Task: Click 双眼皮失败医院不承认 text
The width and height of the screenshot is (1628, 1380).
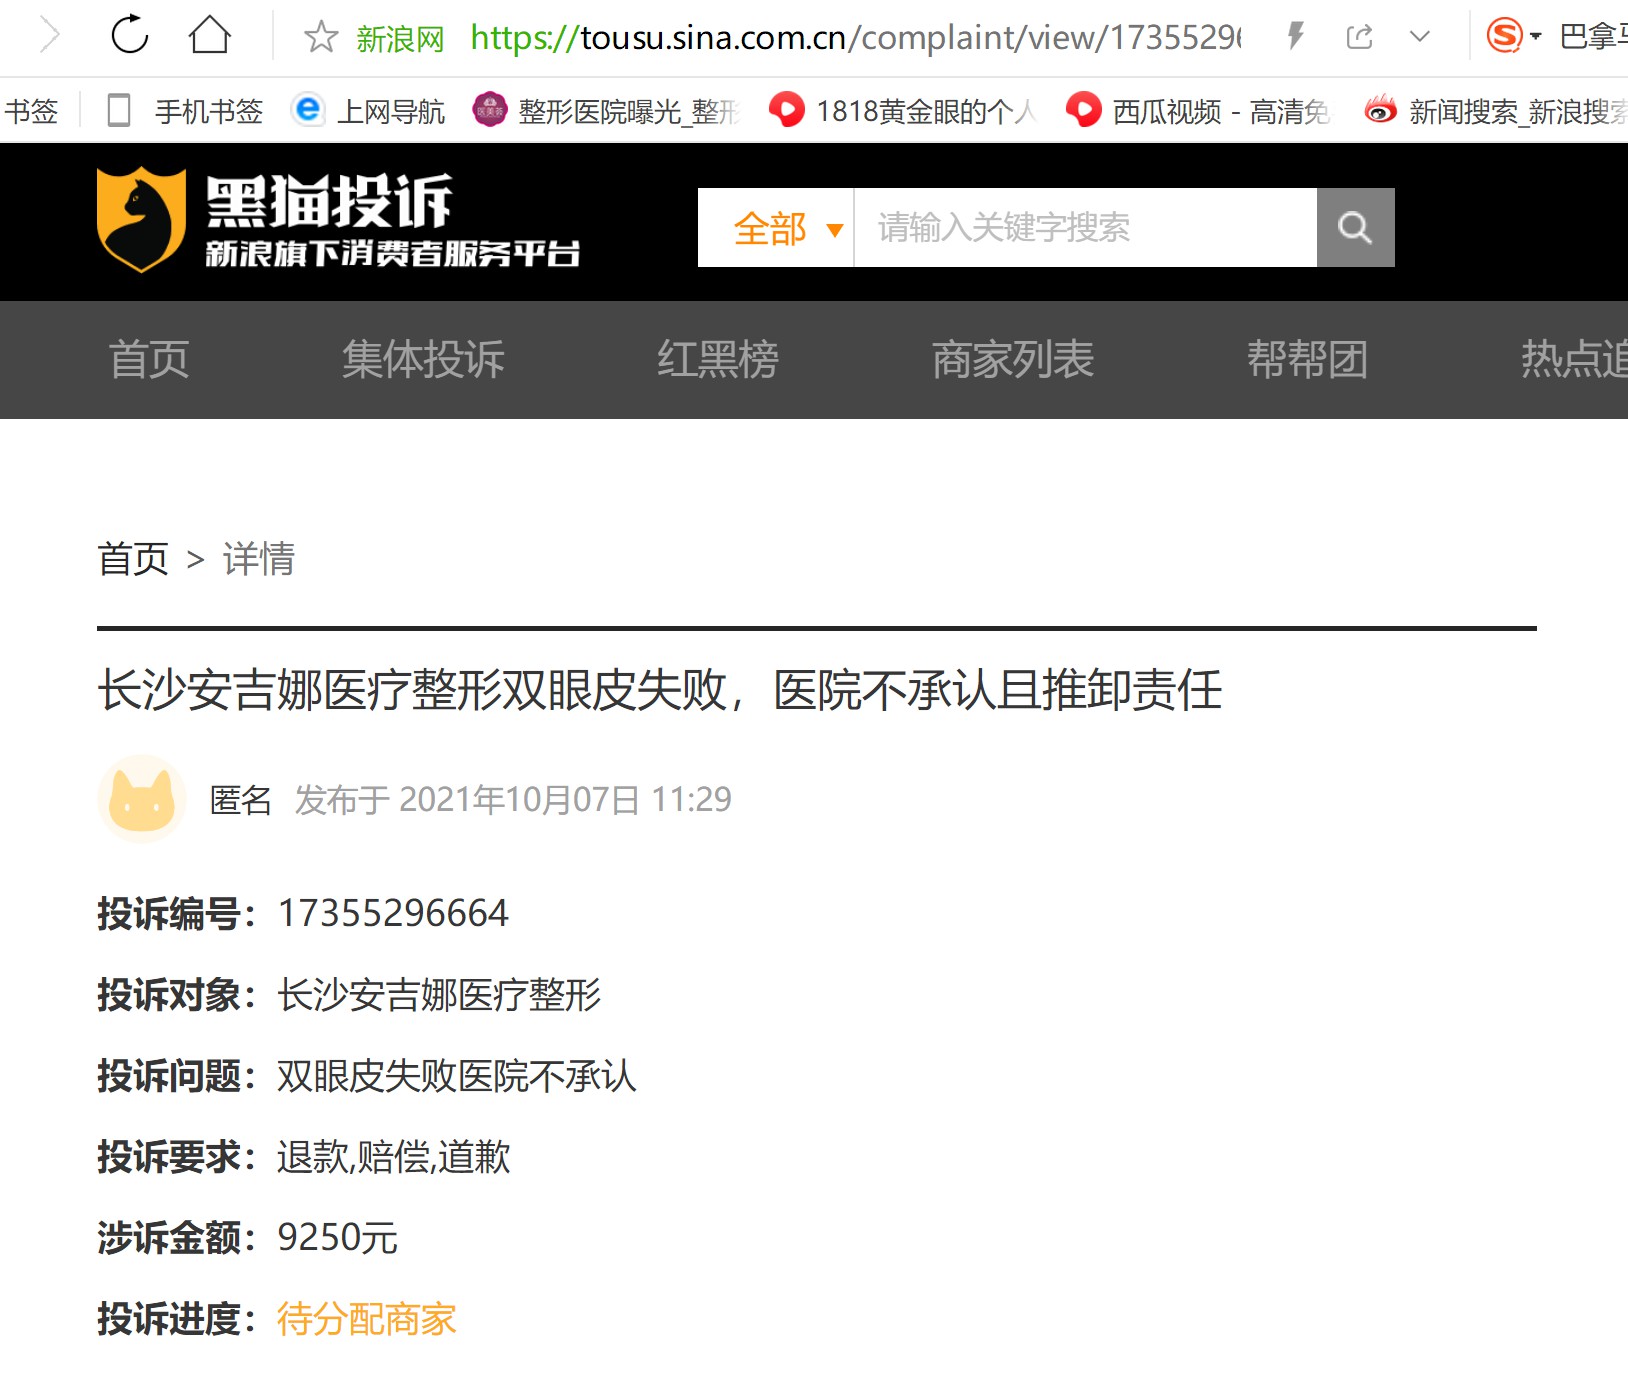Action: pos(457,1076)
